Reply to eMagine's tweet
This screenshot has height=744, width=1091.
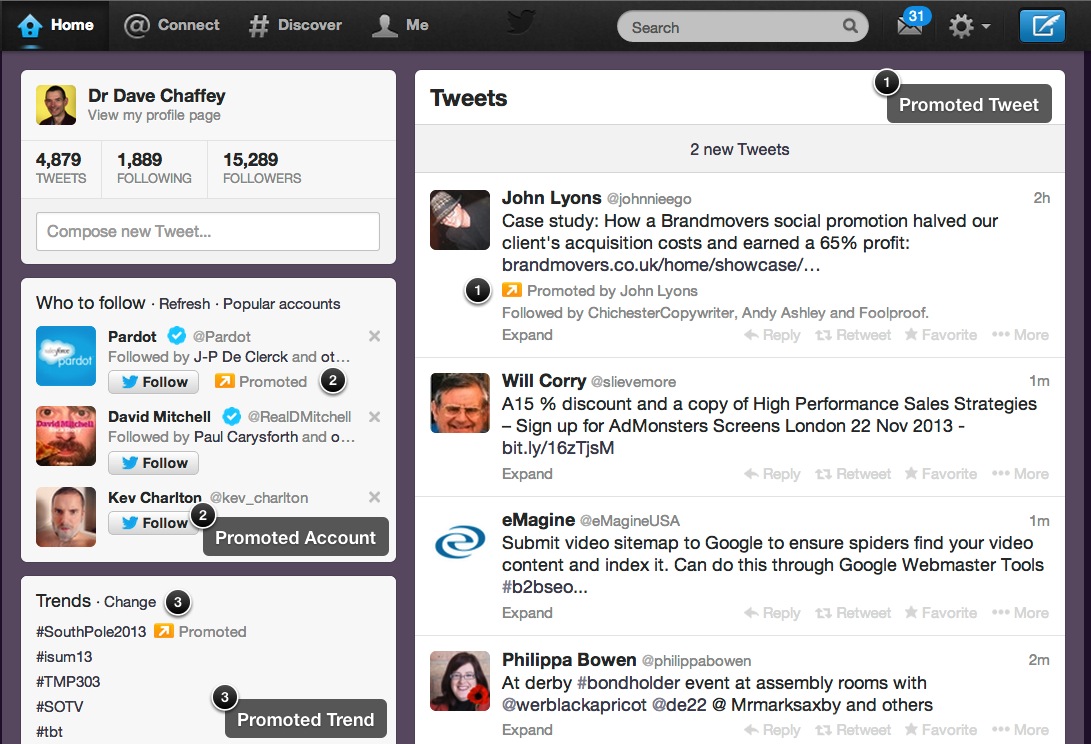[x=772, y=613]
